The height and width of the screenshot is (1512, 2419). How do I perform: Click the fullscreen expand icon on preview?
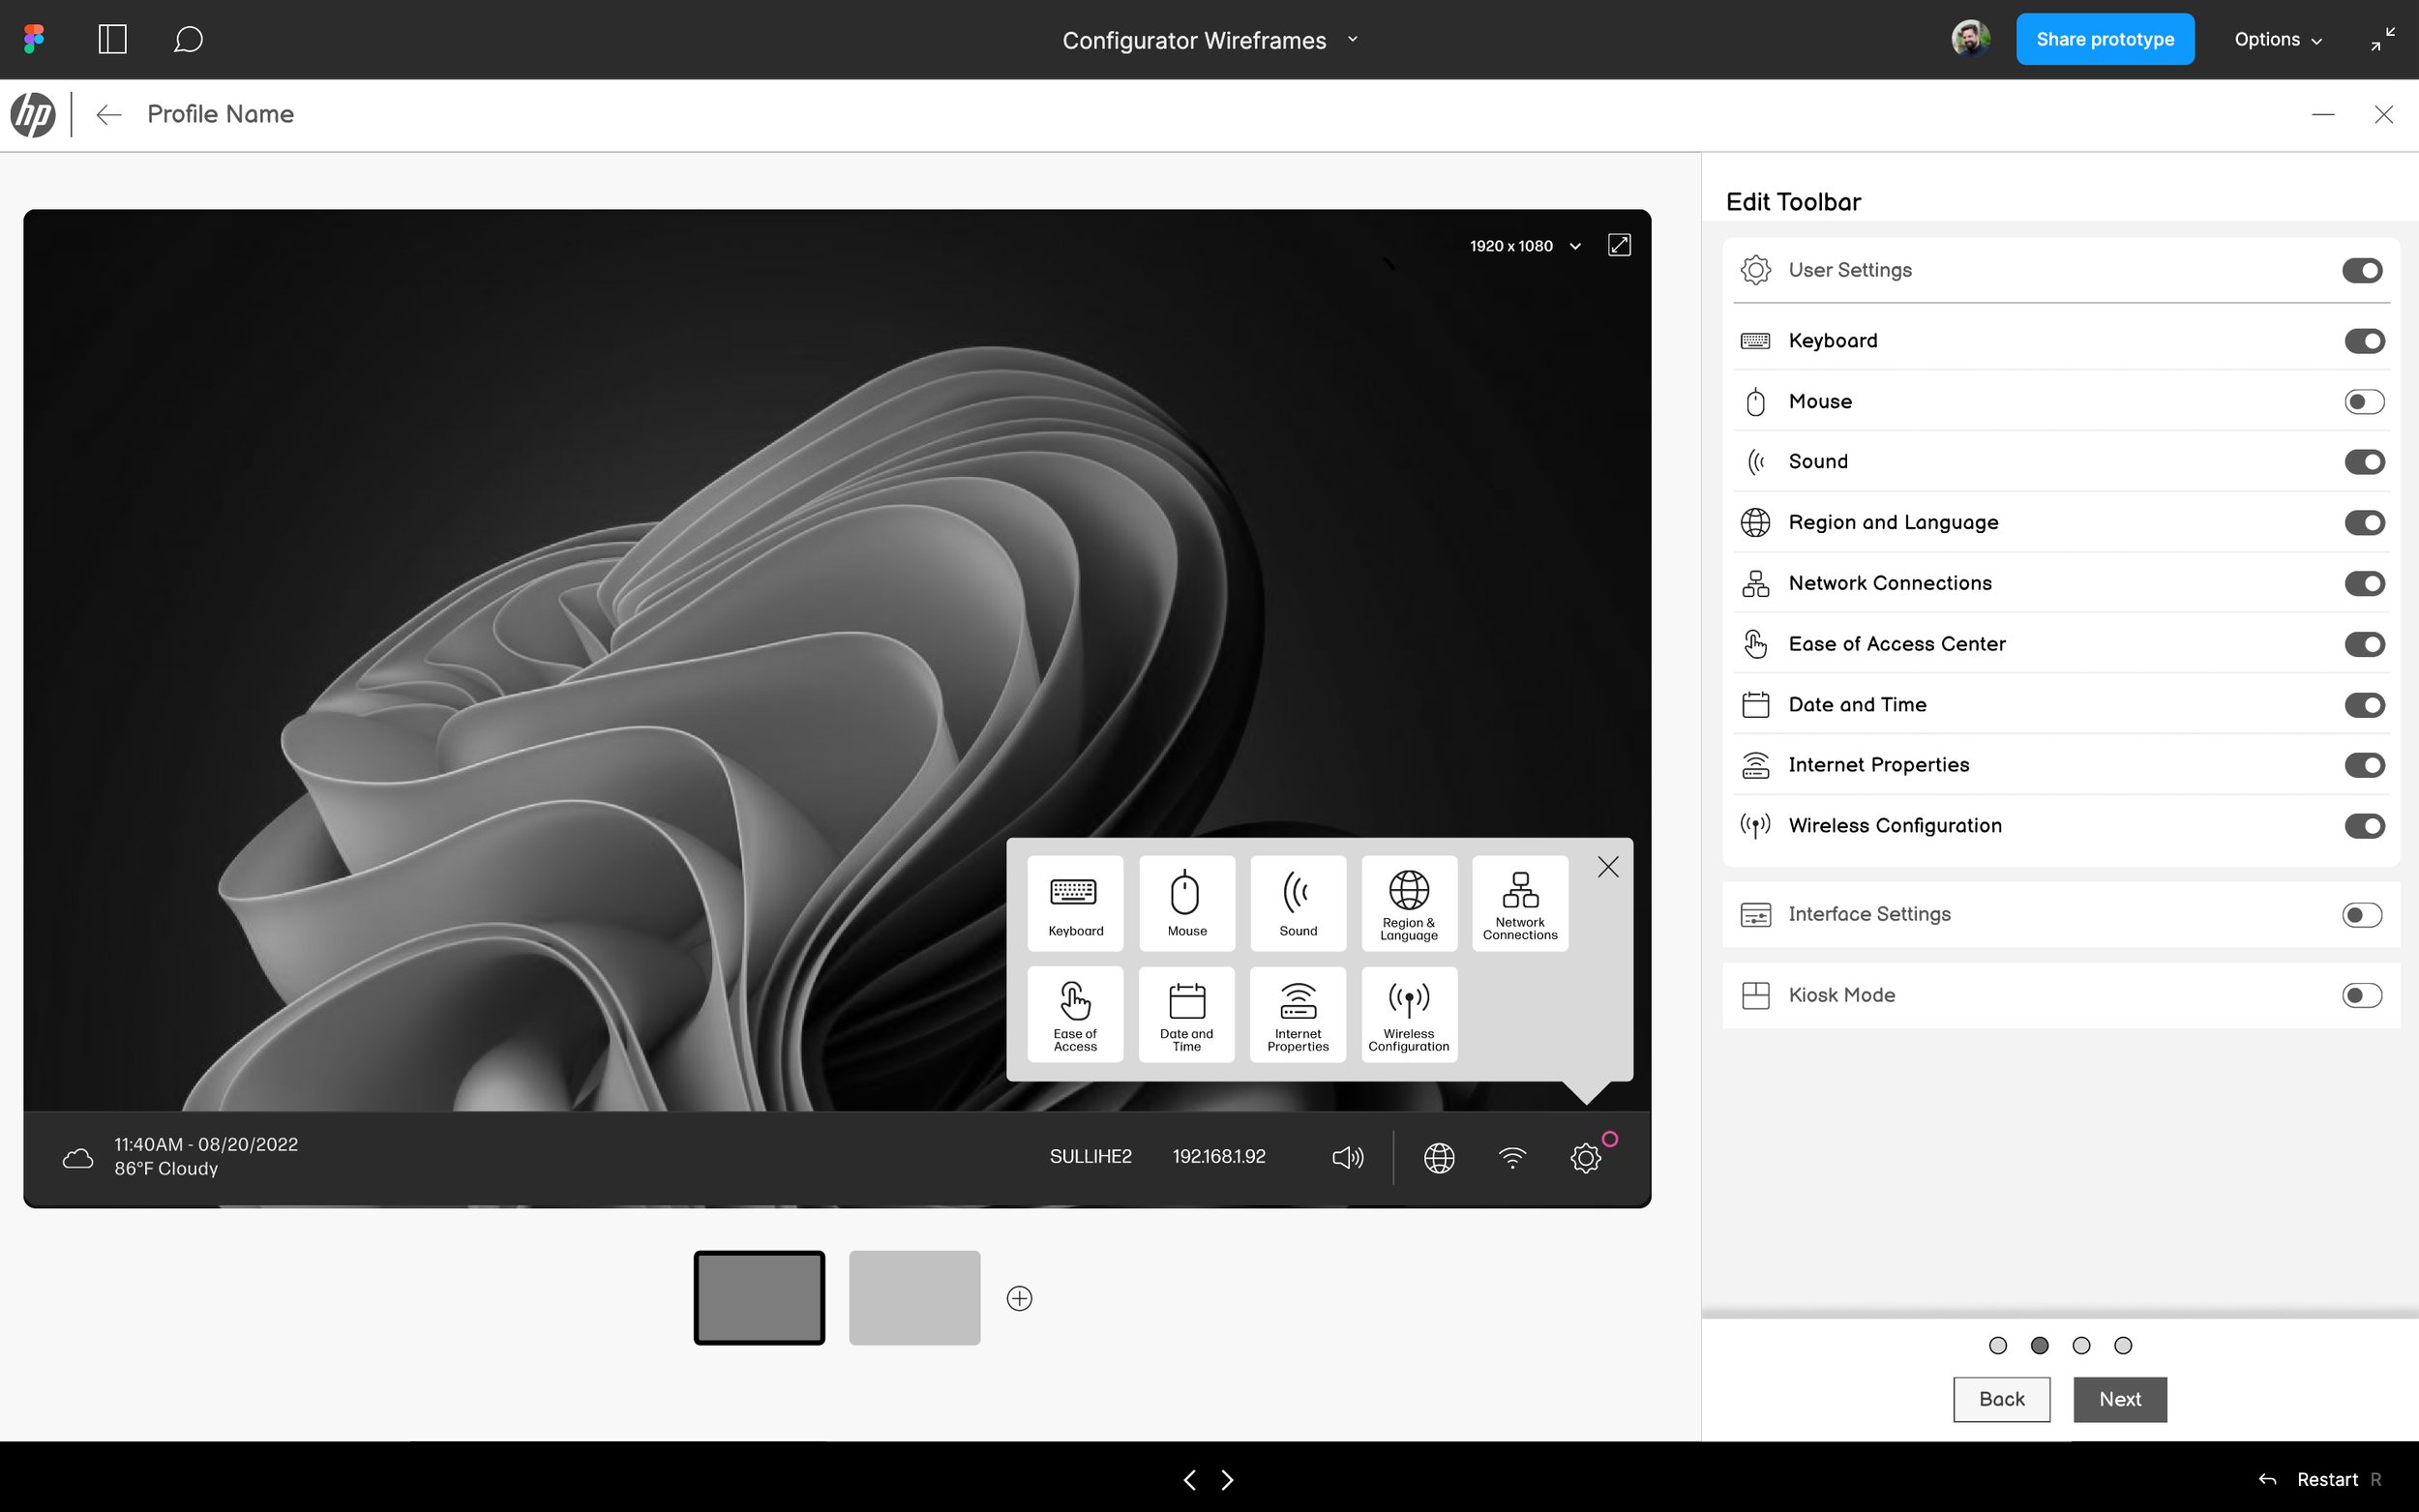1619,245
